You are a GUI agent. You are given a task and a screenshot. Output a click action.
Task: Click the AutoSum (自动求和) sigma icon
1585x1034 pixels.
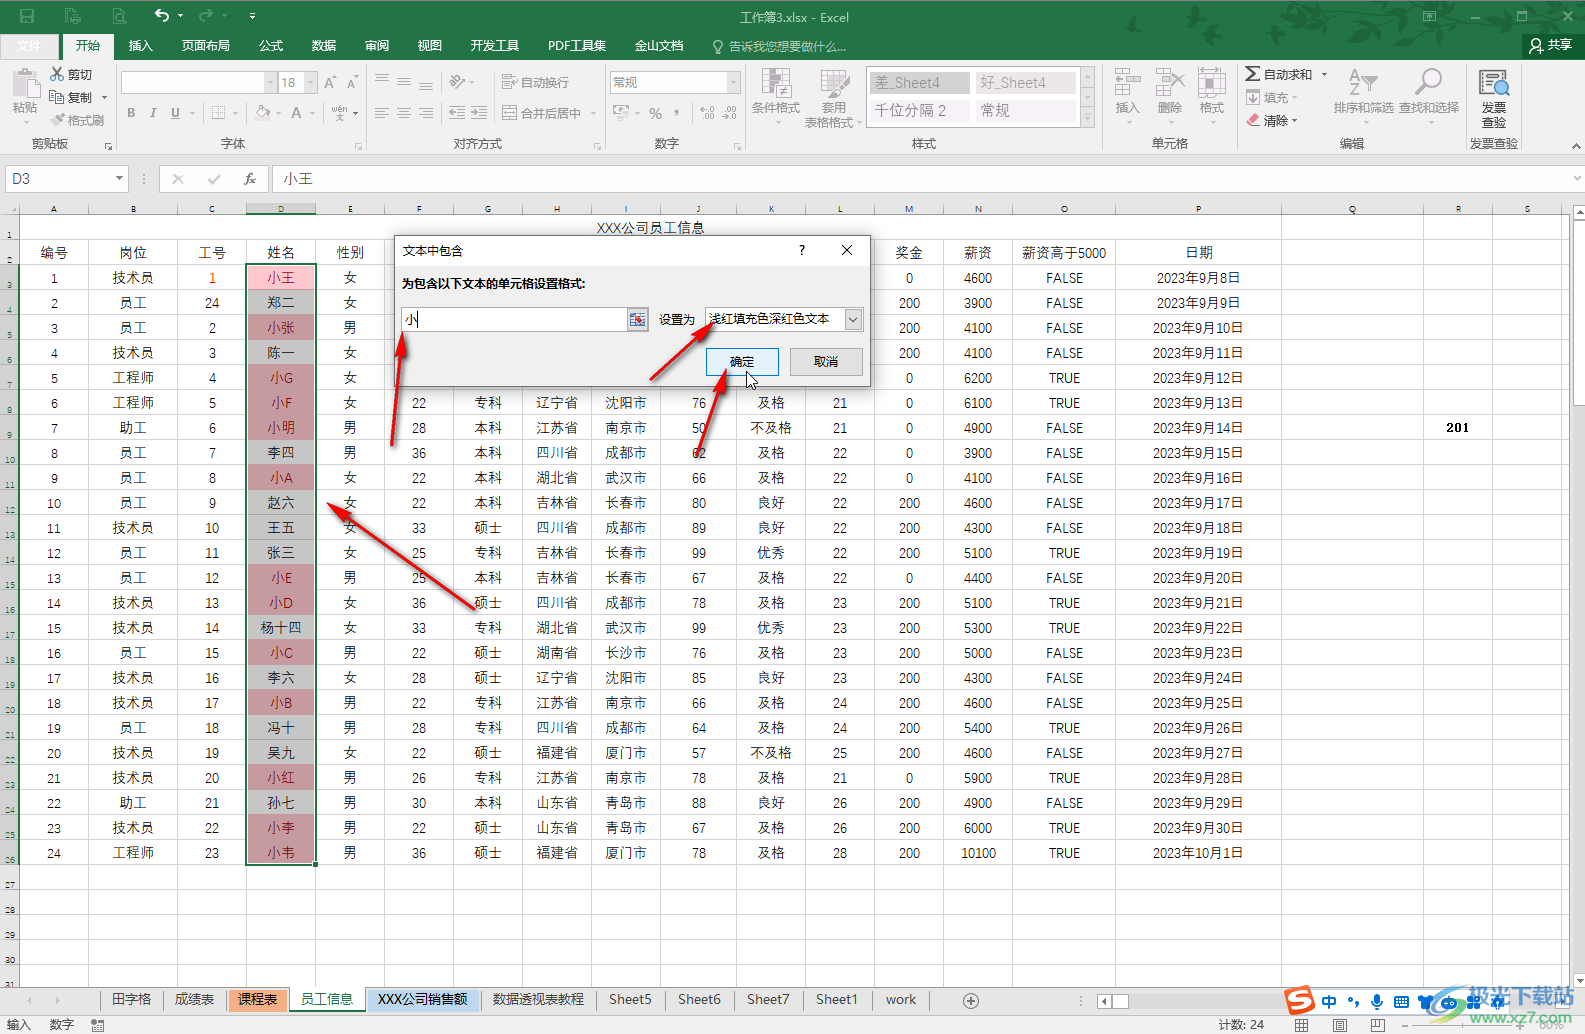click(1252, 74)
